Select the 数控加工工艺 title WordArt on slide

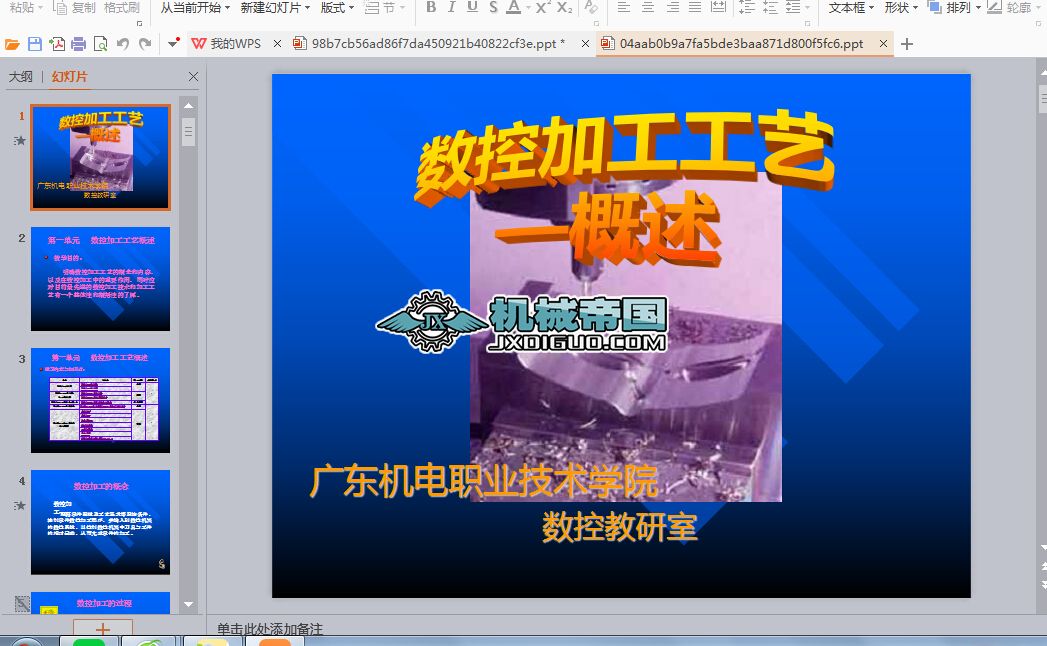click(x=624, y=156)
